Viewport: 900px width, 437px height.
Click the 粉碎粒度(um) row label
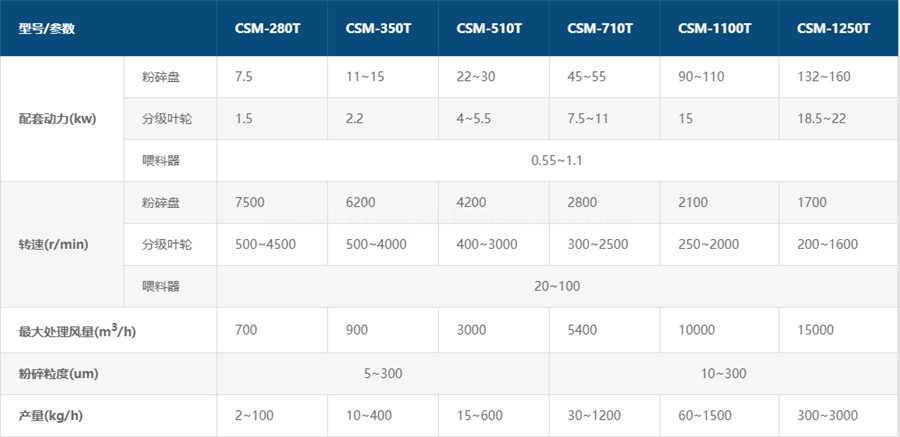(58, 373)
